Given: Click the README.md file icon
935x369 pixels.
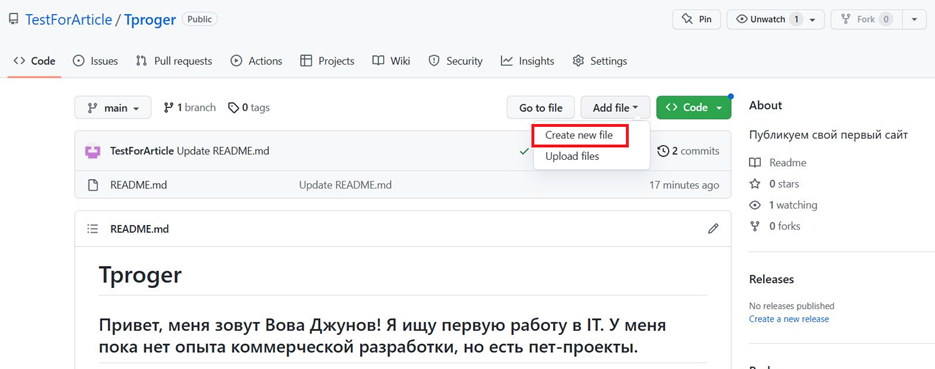Looking at the screenshot, I should [92, 185].
